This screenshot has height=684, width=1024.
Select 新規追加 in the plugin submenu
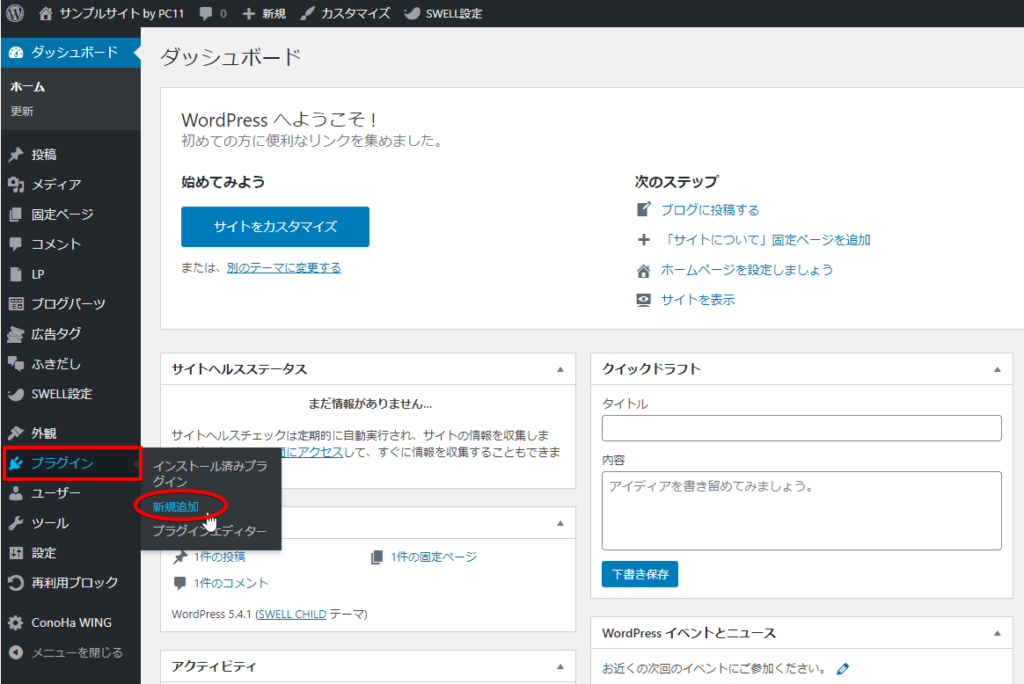[176, 506]
